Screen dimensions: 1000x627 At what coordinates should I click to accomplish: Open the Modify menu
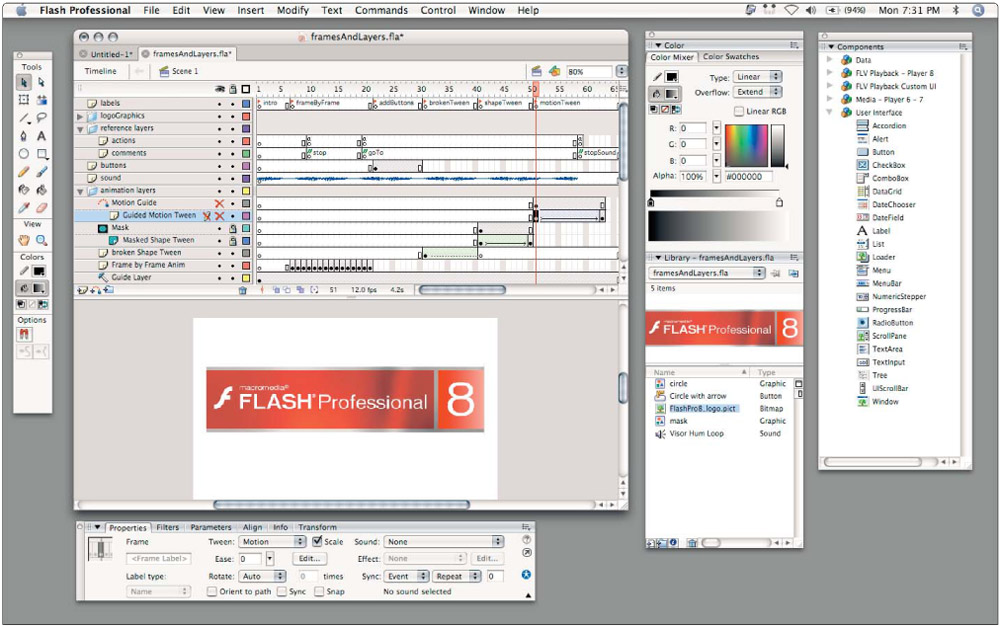coord(292,10)
